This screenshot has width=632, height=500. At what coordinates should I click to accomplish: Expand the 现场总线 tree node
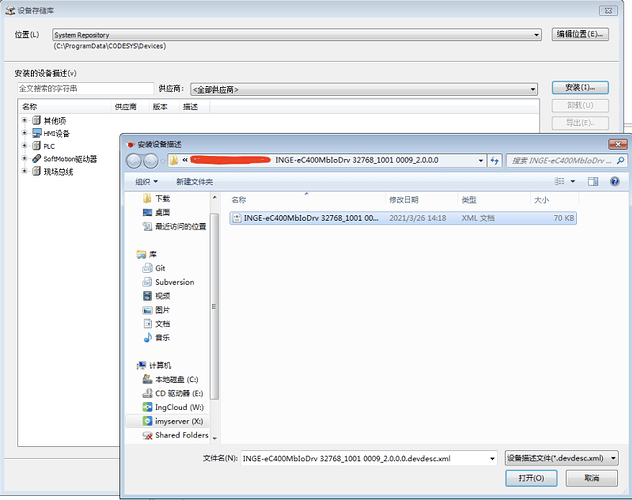tap(24, 171)
